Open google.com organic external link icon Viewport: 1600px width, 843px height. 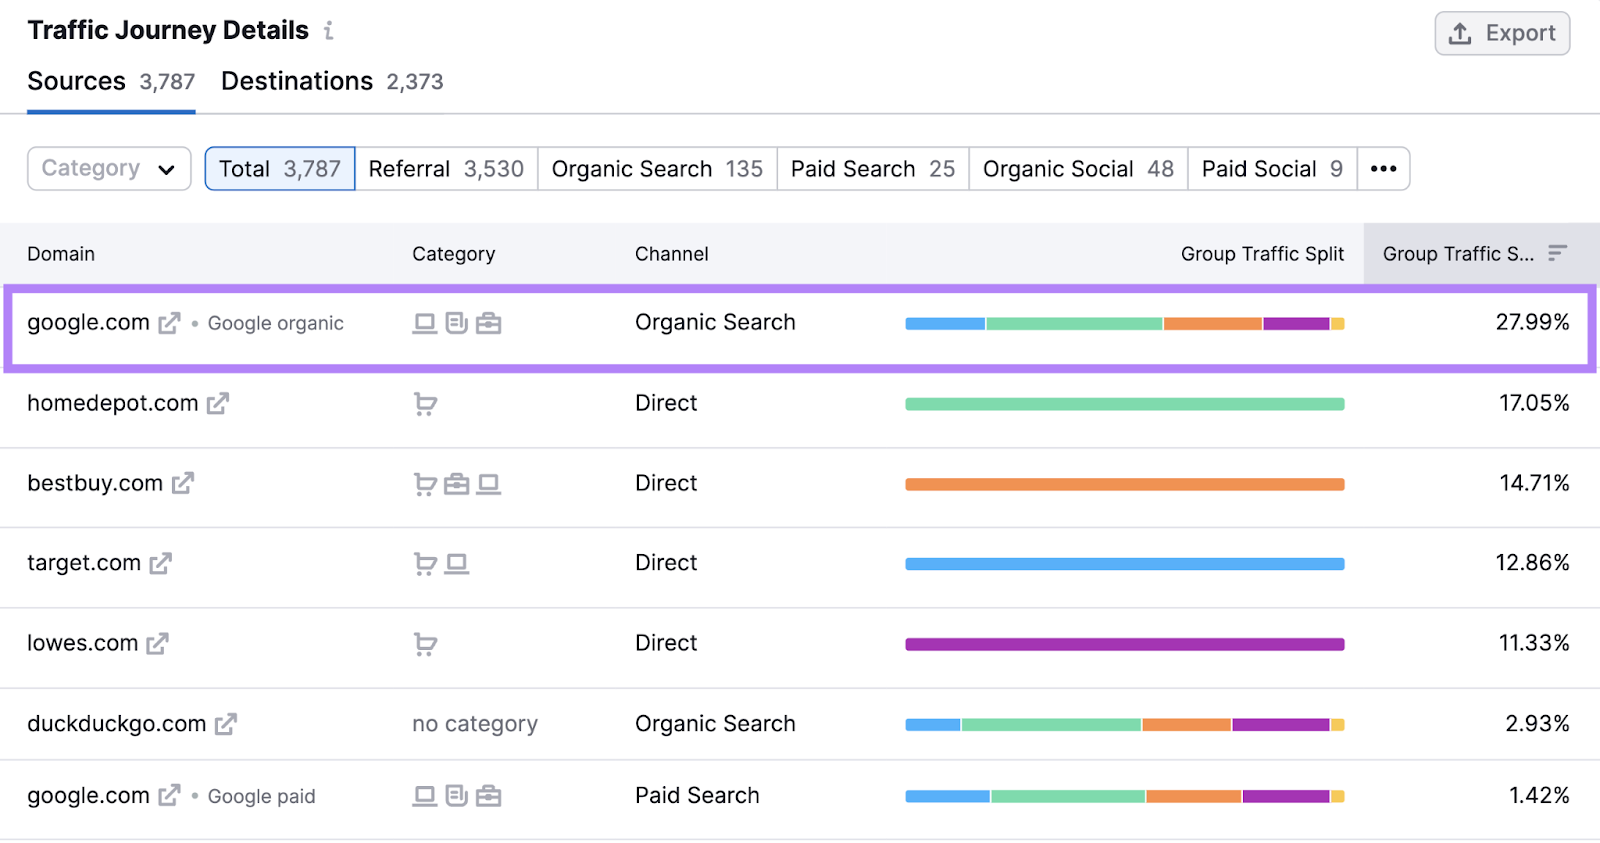tap(170, 323)
